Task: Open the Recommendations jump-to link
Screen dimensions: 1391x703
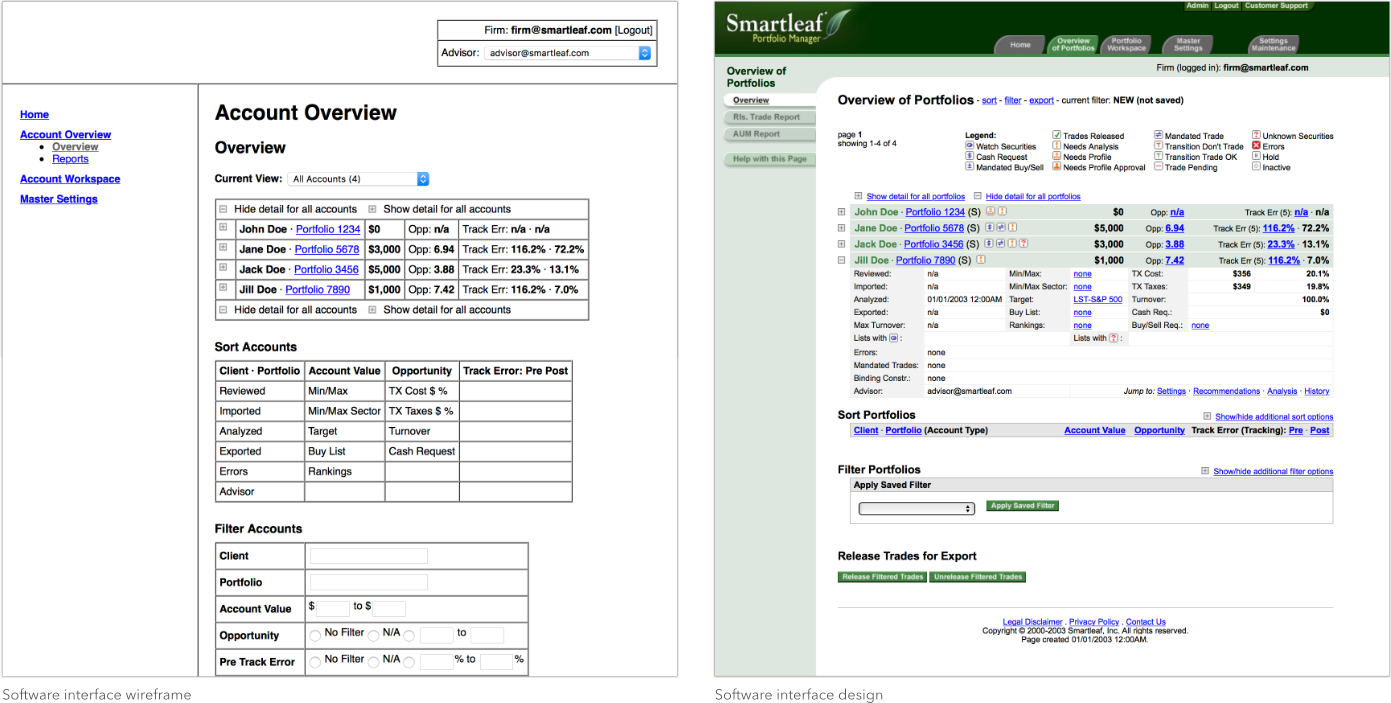Action: pyautogui.click(x=1227, y=391)
